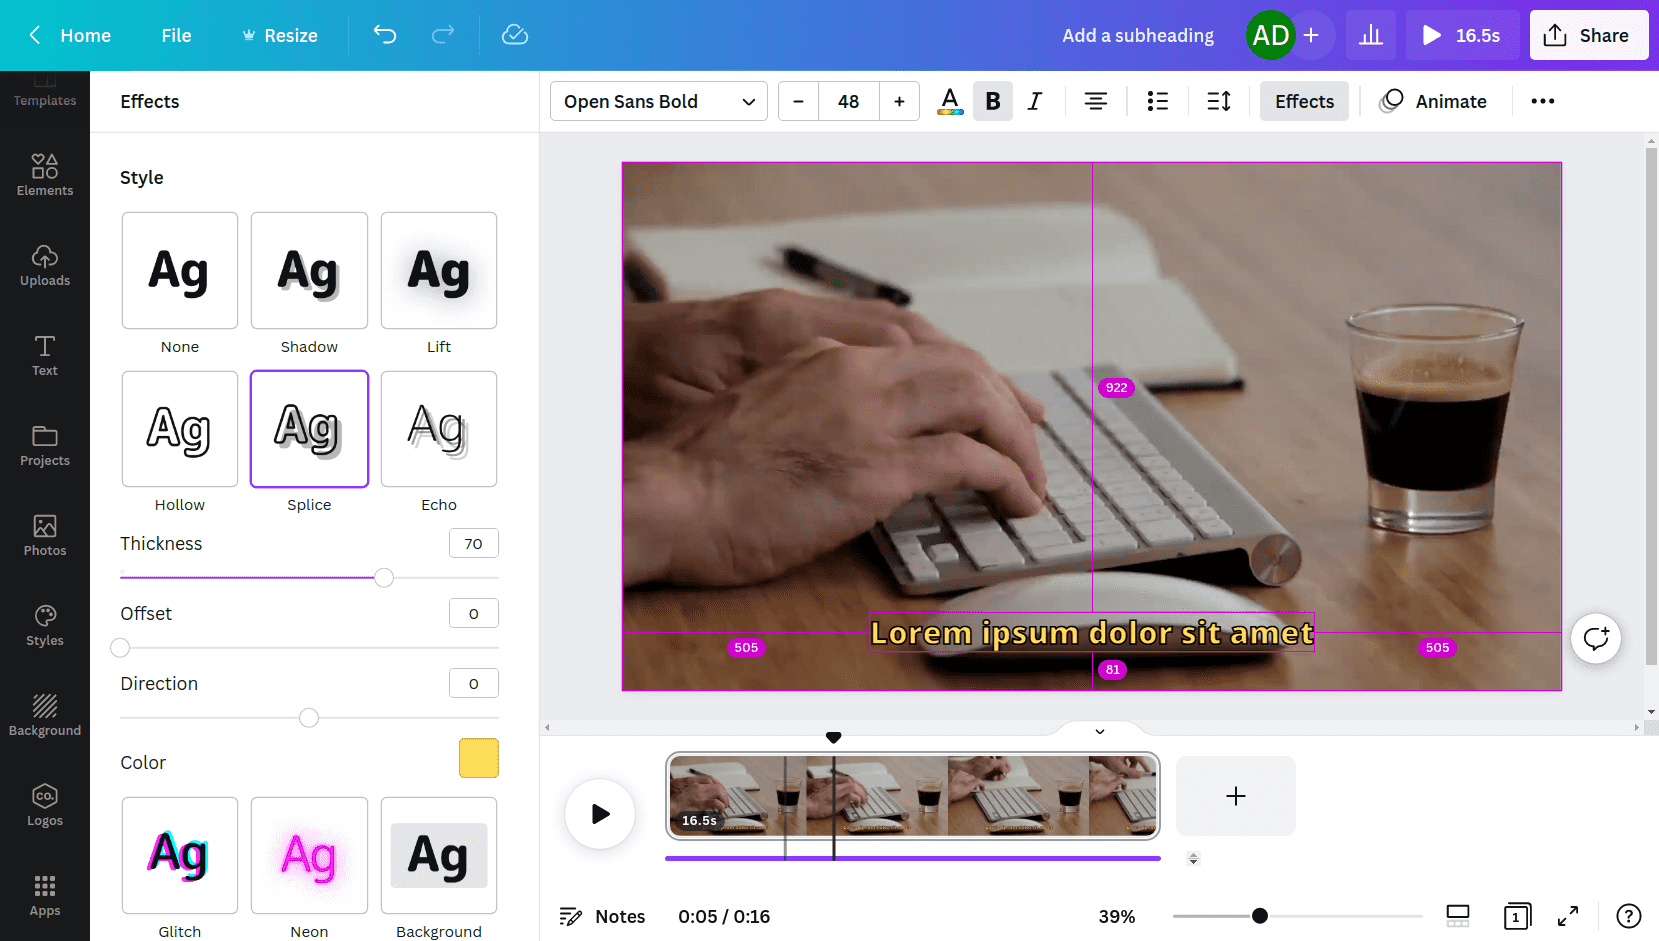1659x941 pixels.
Task: Open the help question mark
Action: pos(1629,916)
